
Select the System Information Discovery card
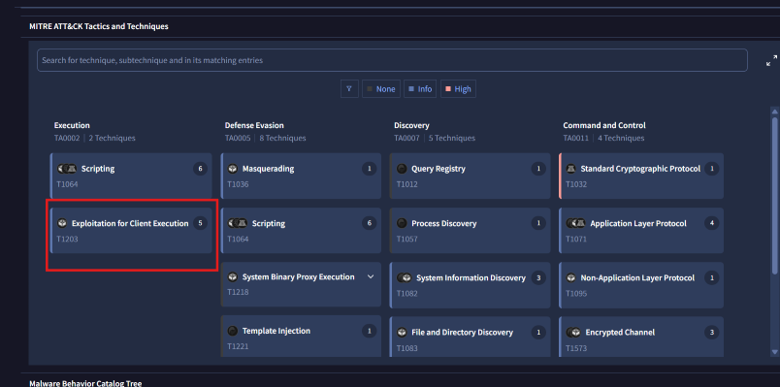point(470,285)
